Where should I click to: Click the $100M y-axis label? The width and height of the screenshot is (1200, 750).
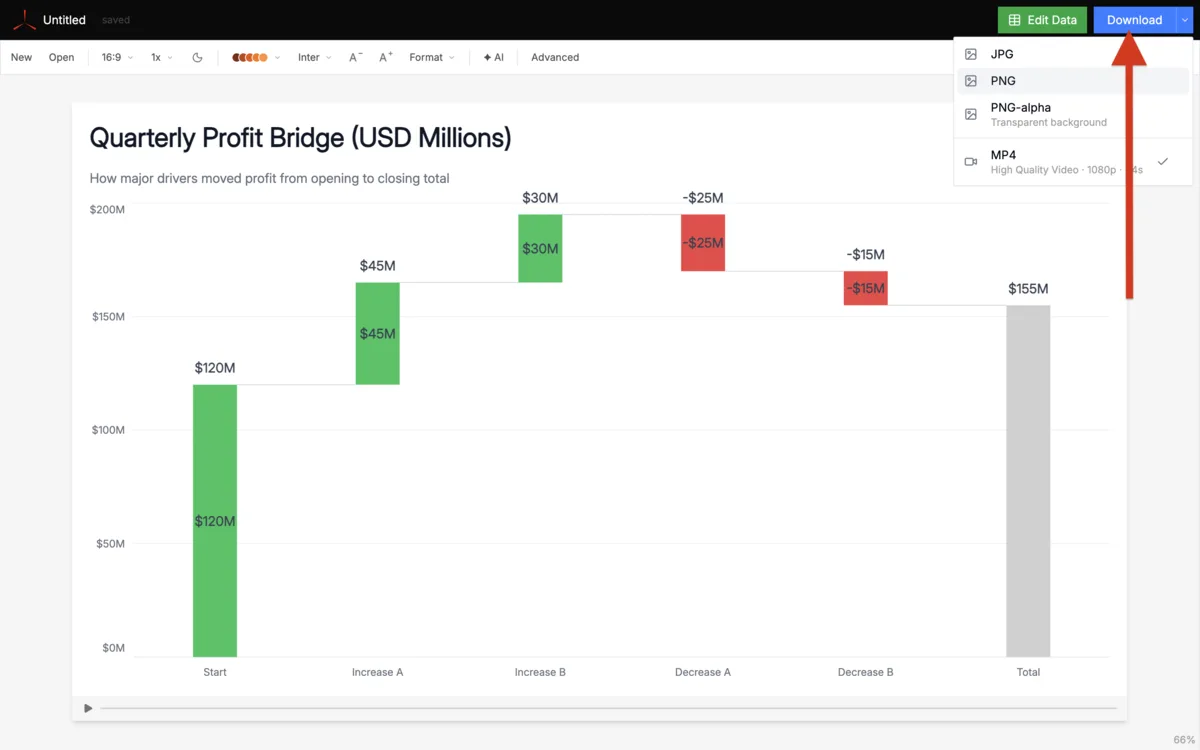(x=107, y=430)
